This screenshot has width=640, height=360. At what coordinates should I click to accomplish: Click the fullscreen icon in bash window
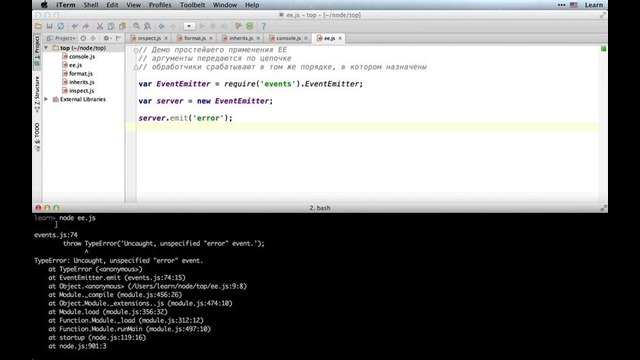click(x=603, y=208)
